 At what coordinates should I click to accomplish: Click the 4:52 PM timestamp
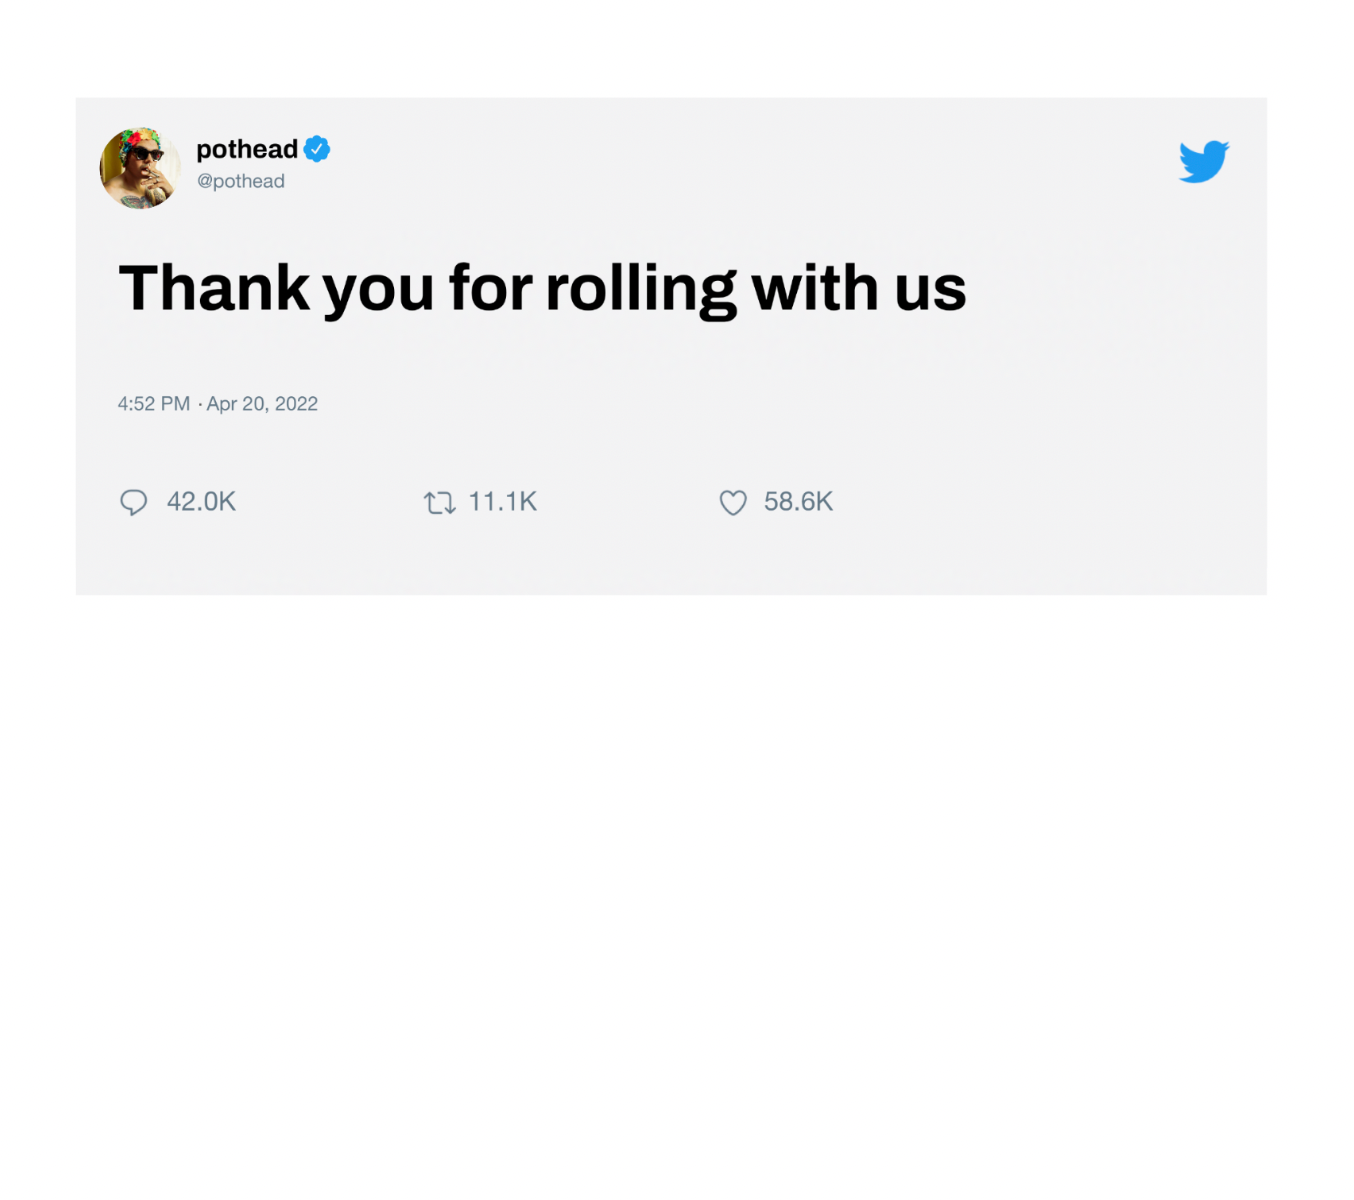(x=153, y=404)
